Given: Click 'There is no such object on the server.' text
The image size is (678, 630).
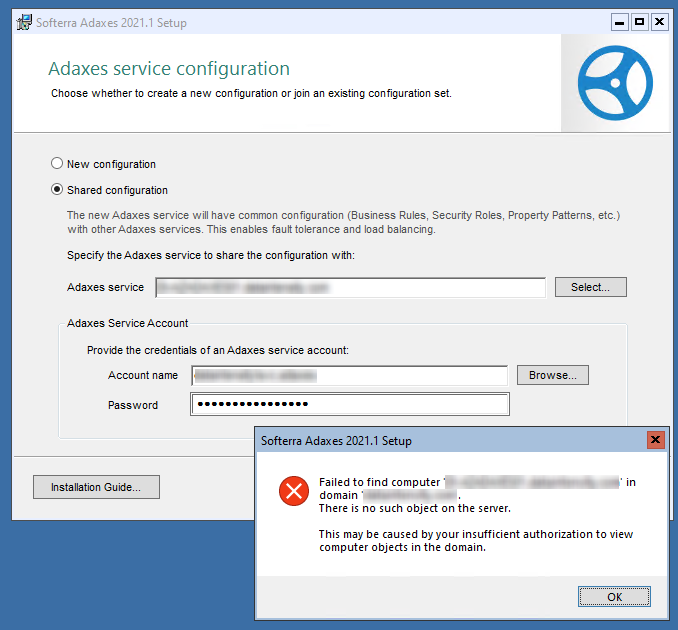Looking at the screenshot, I should [x=415, y=508].
